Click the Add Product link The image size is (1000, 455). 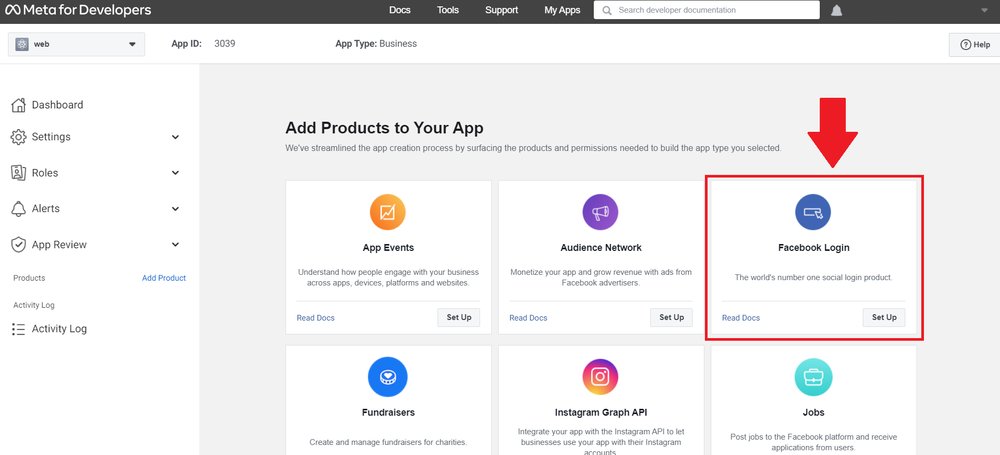point(164,278)
